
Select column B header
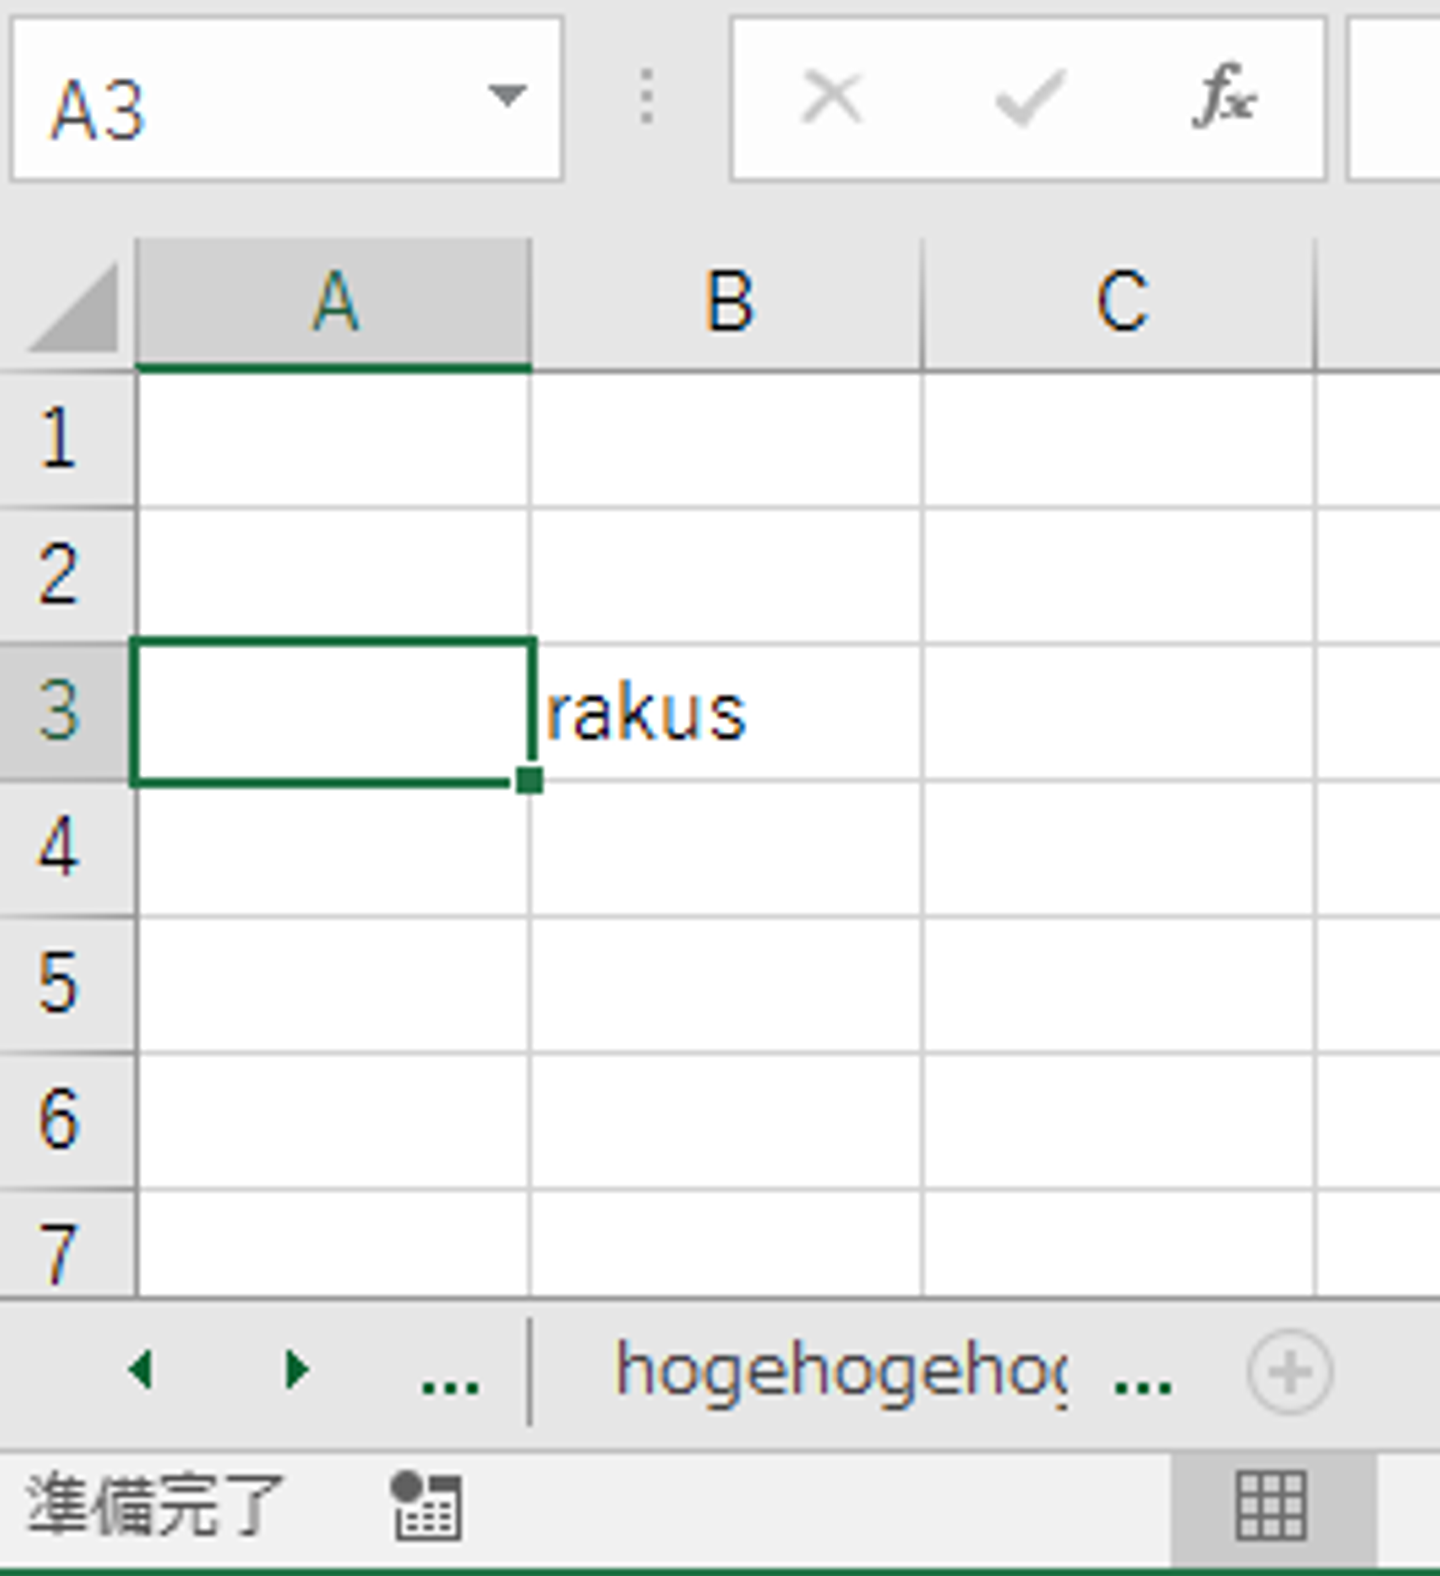point(728,302)
